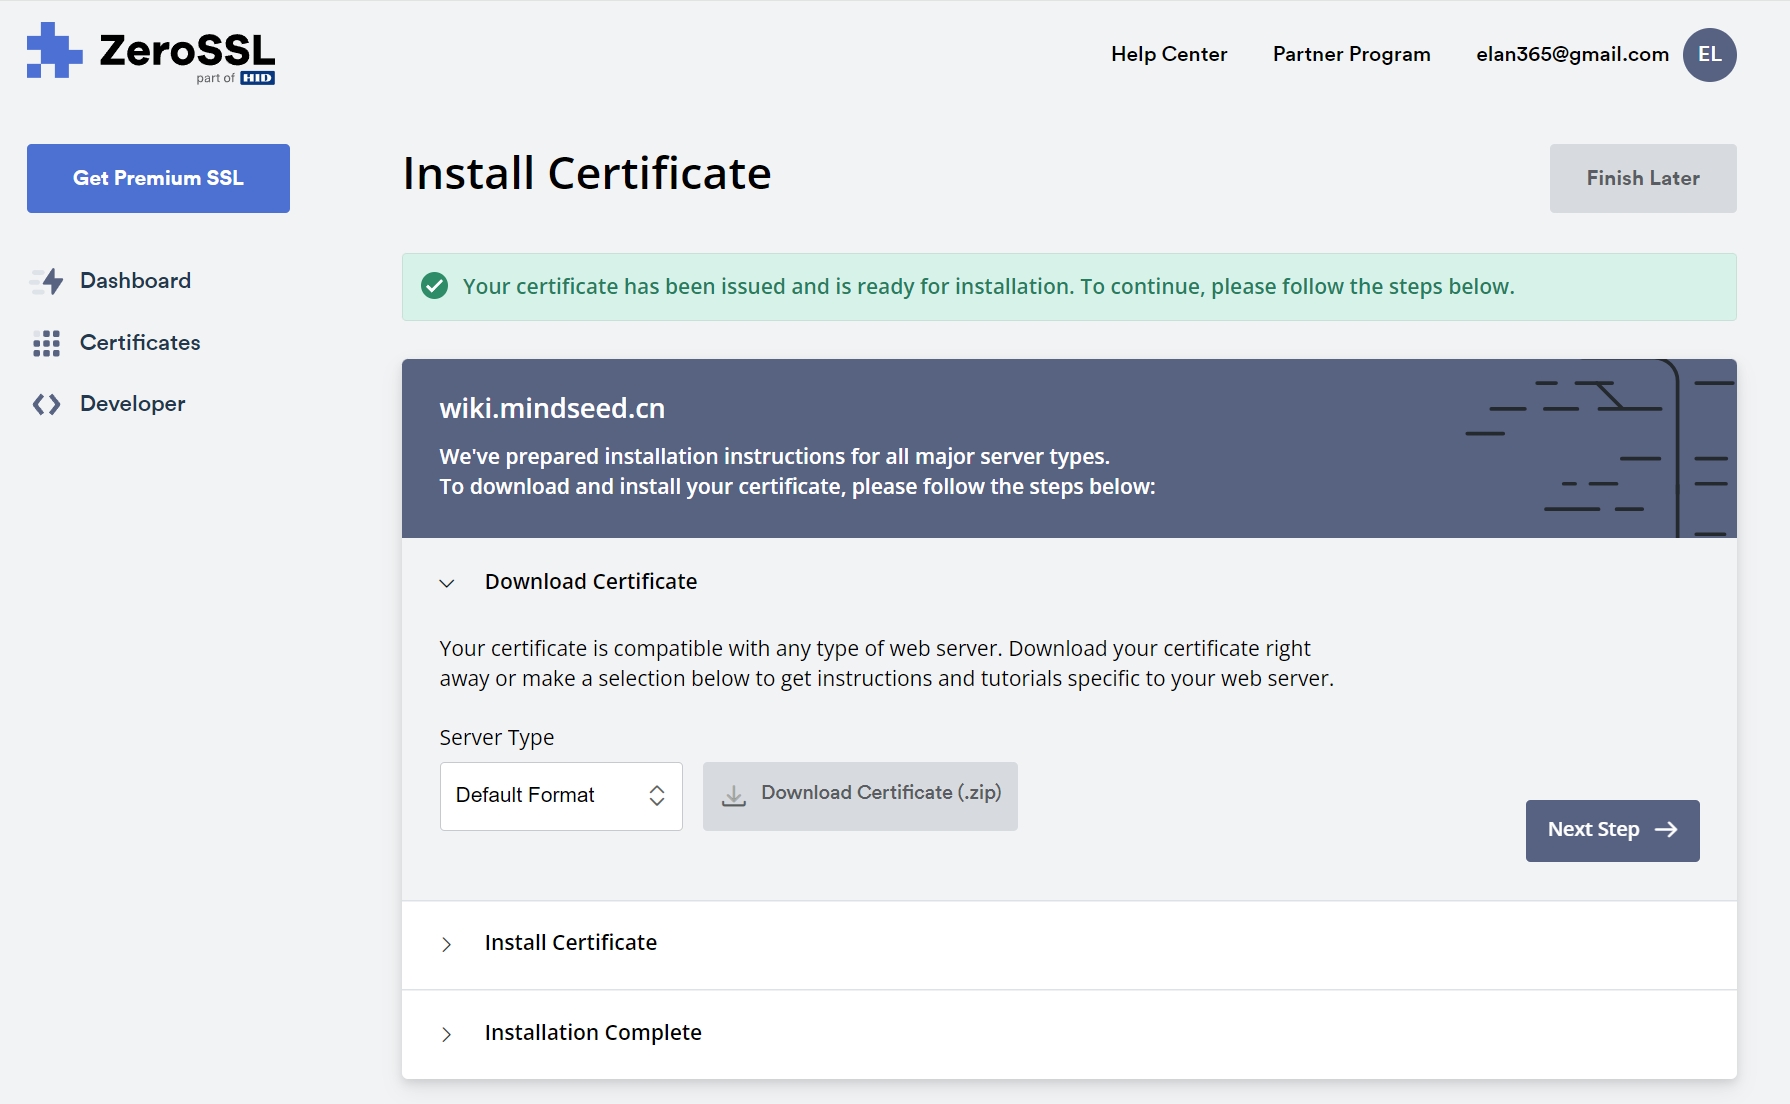Image resolution: width=1790 pixels, height=1104 pixels.
Task: Click the green success checkmark icon
Action: pyautogui.click(x=434, y=286)
